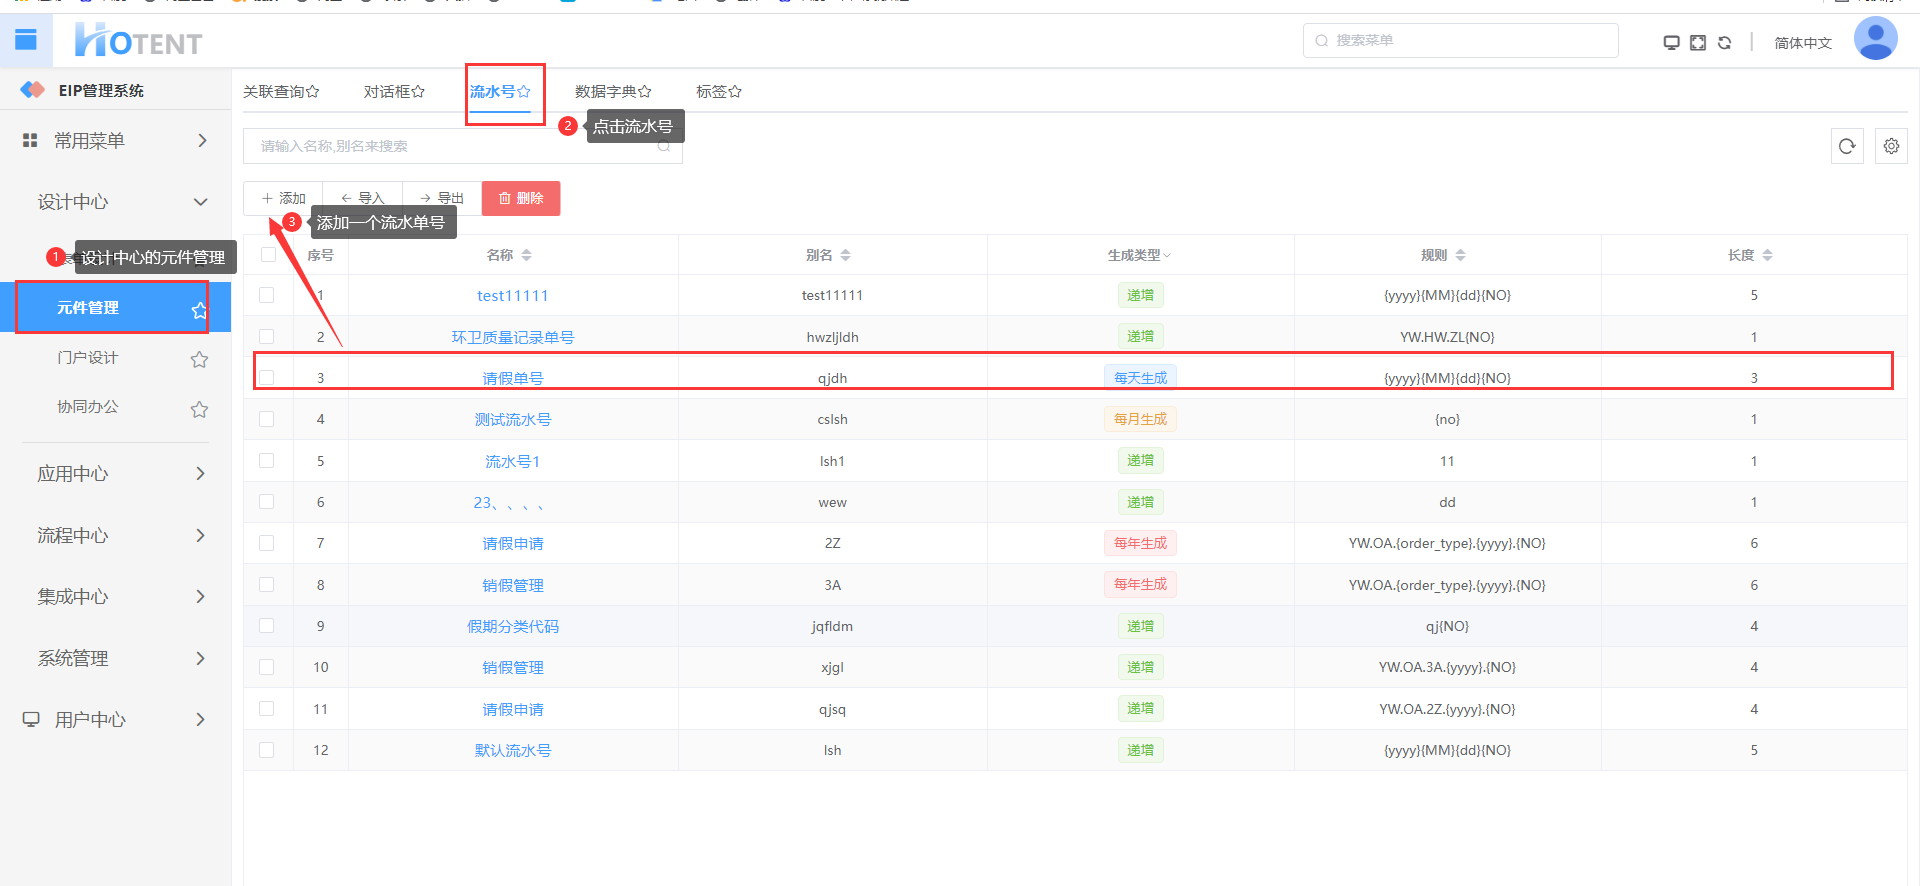Star the 协同办公 menu item
This screenshot has height=886, width=1920.
(199, 409)
